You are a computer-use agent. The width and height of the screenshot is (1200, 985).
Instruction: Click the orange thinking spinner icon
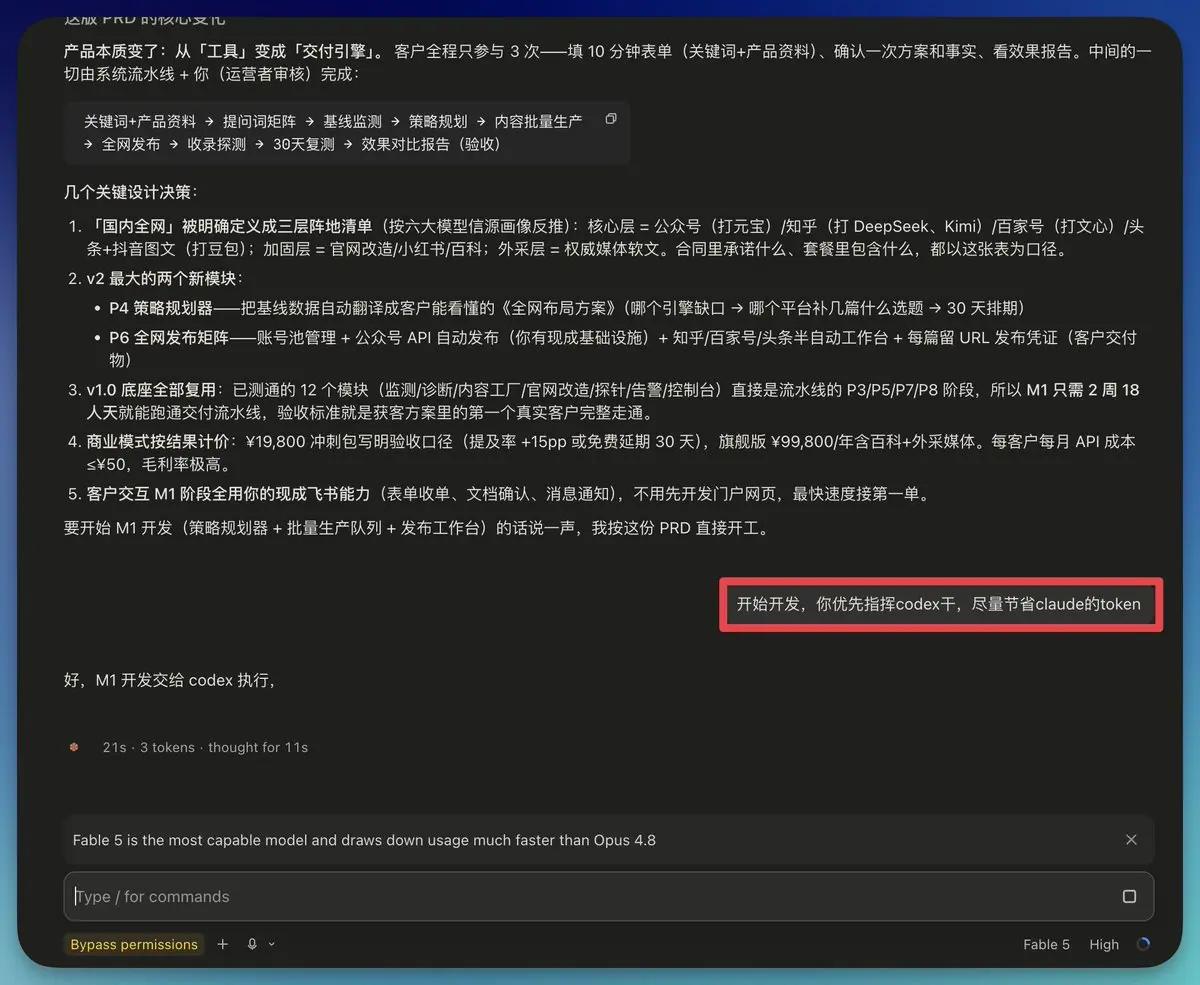click(74, 747)
